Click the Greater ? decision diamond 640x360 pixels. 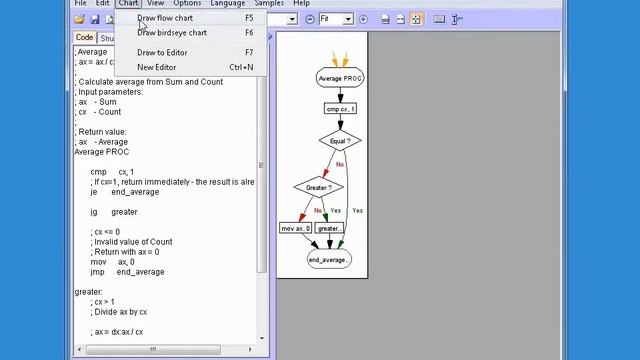(318, 188)
